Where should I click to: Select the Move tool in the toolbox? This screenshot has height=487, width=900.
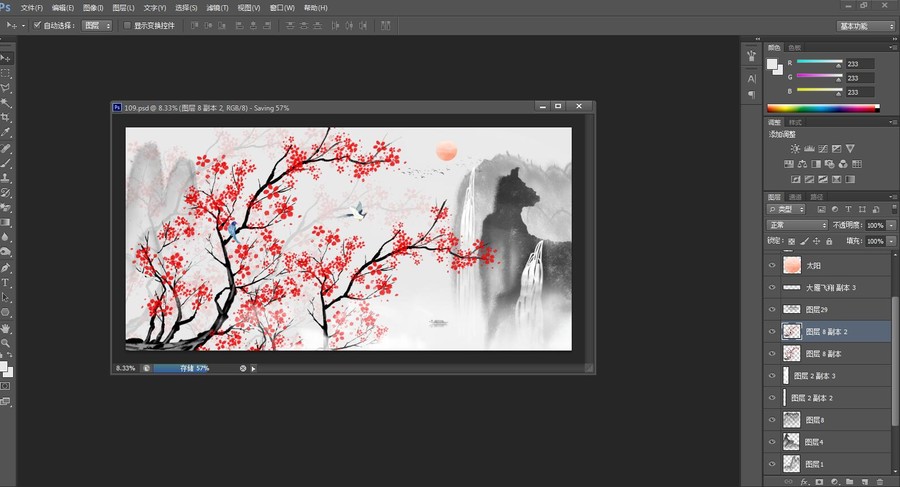coord(6,59)
